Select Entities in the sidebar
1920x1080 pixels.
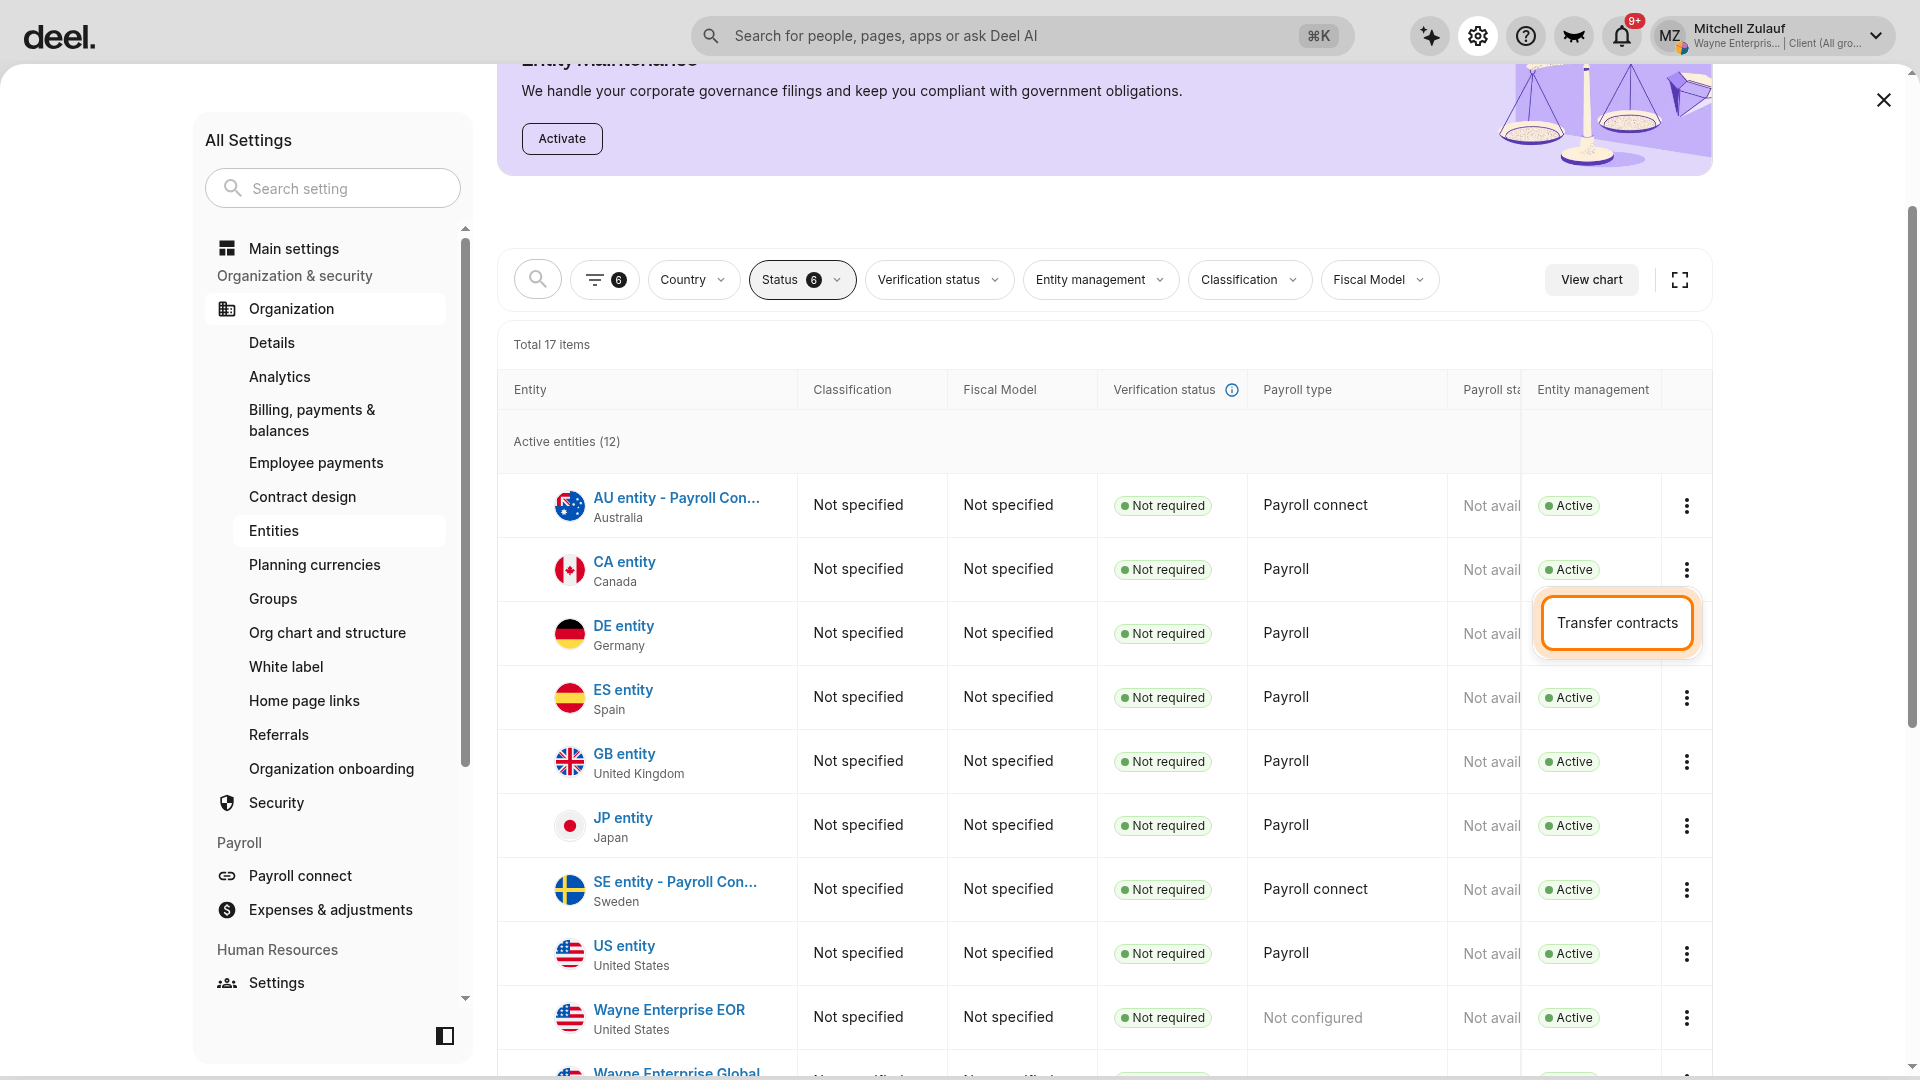[x=340, y=531]
